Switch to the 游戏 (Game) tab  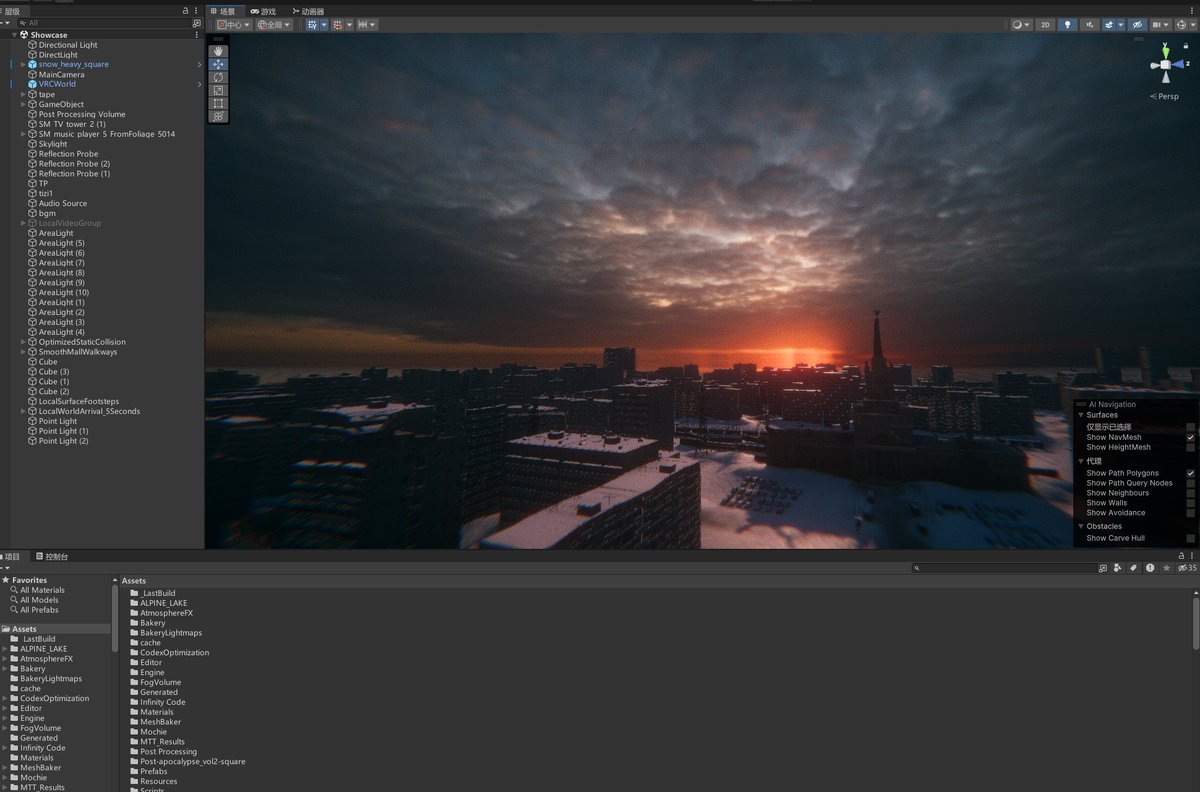263,11
